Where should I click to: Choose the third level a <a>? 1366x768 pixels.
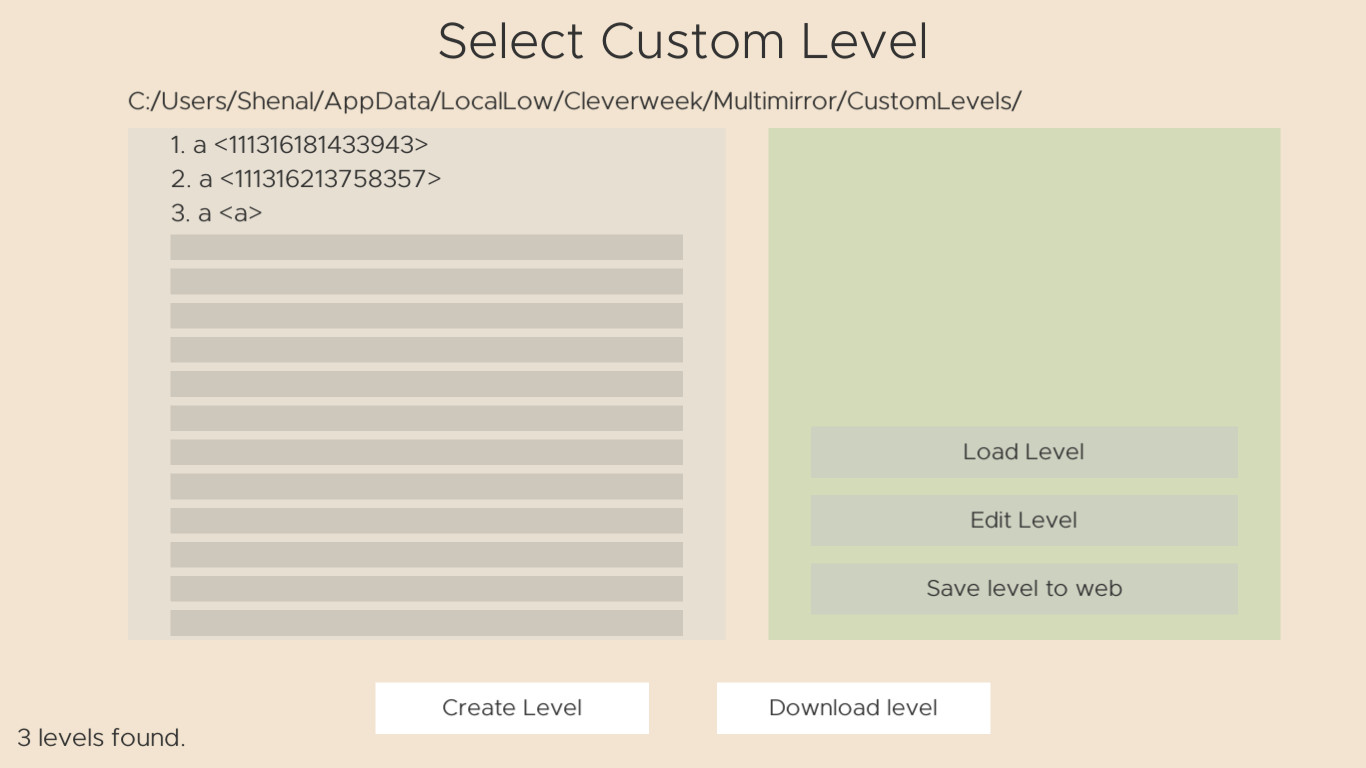pos(217,213)
